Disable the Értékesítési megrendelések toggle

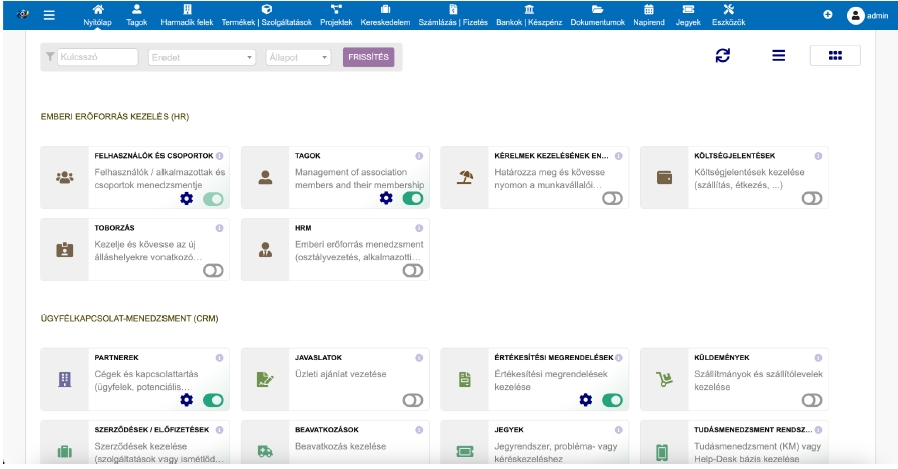tap(612, 400)
